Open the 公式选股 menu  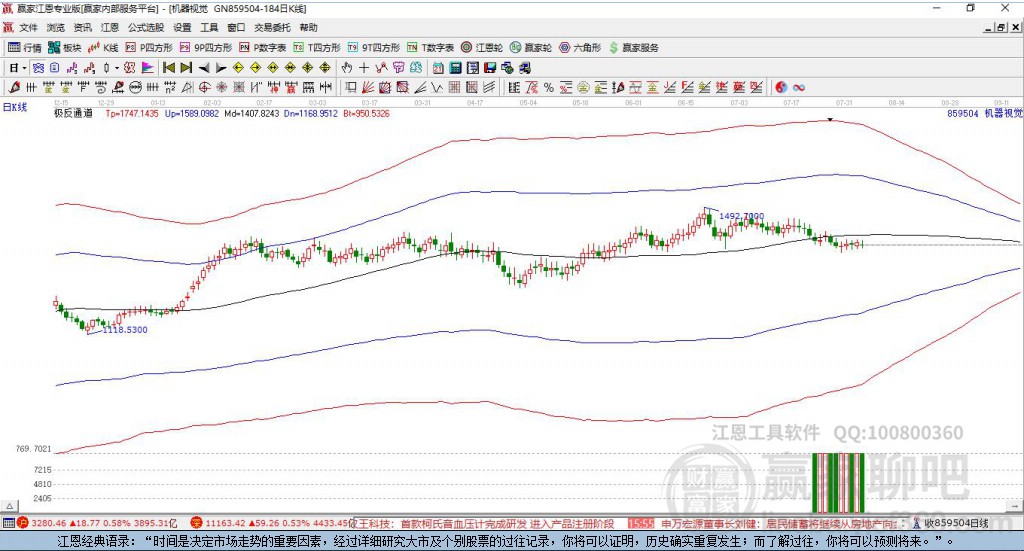coord(146,27)
